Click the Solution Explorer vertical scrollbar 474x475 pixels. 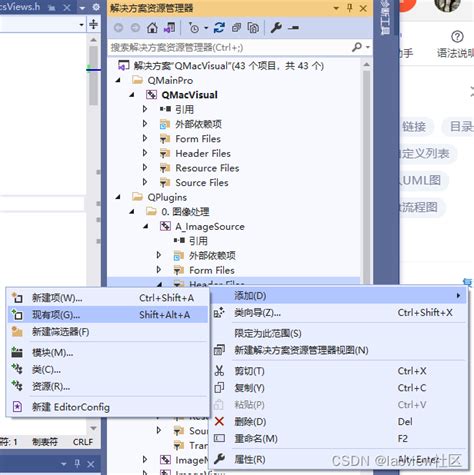pos(366,173)
